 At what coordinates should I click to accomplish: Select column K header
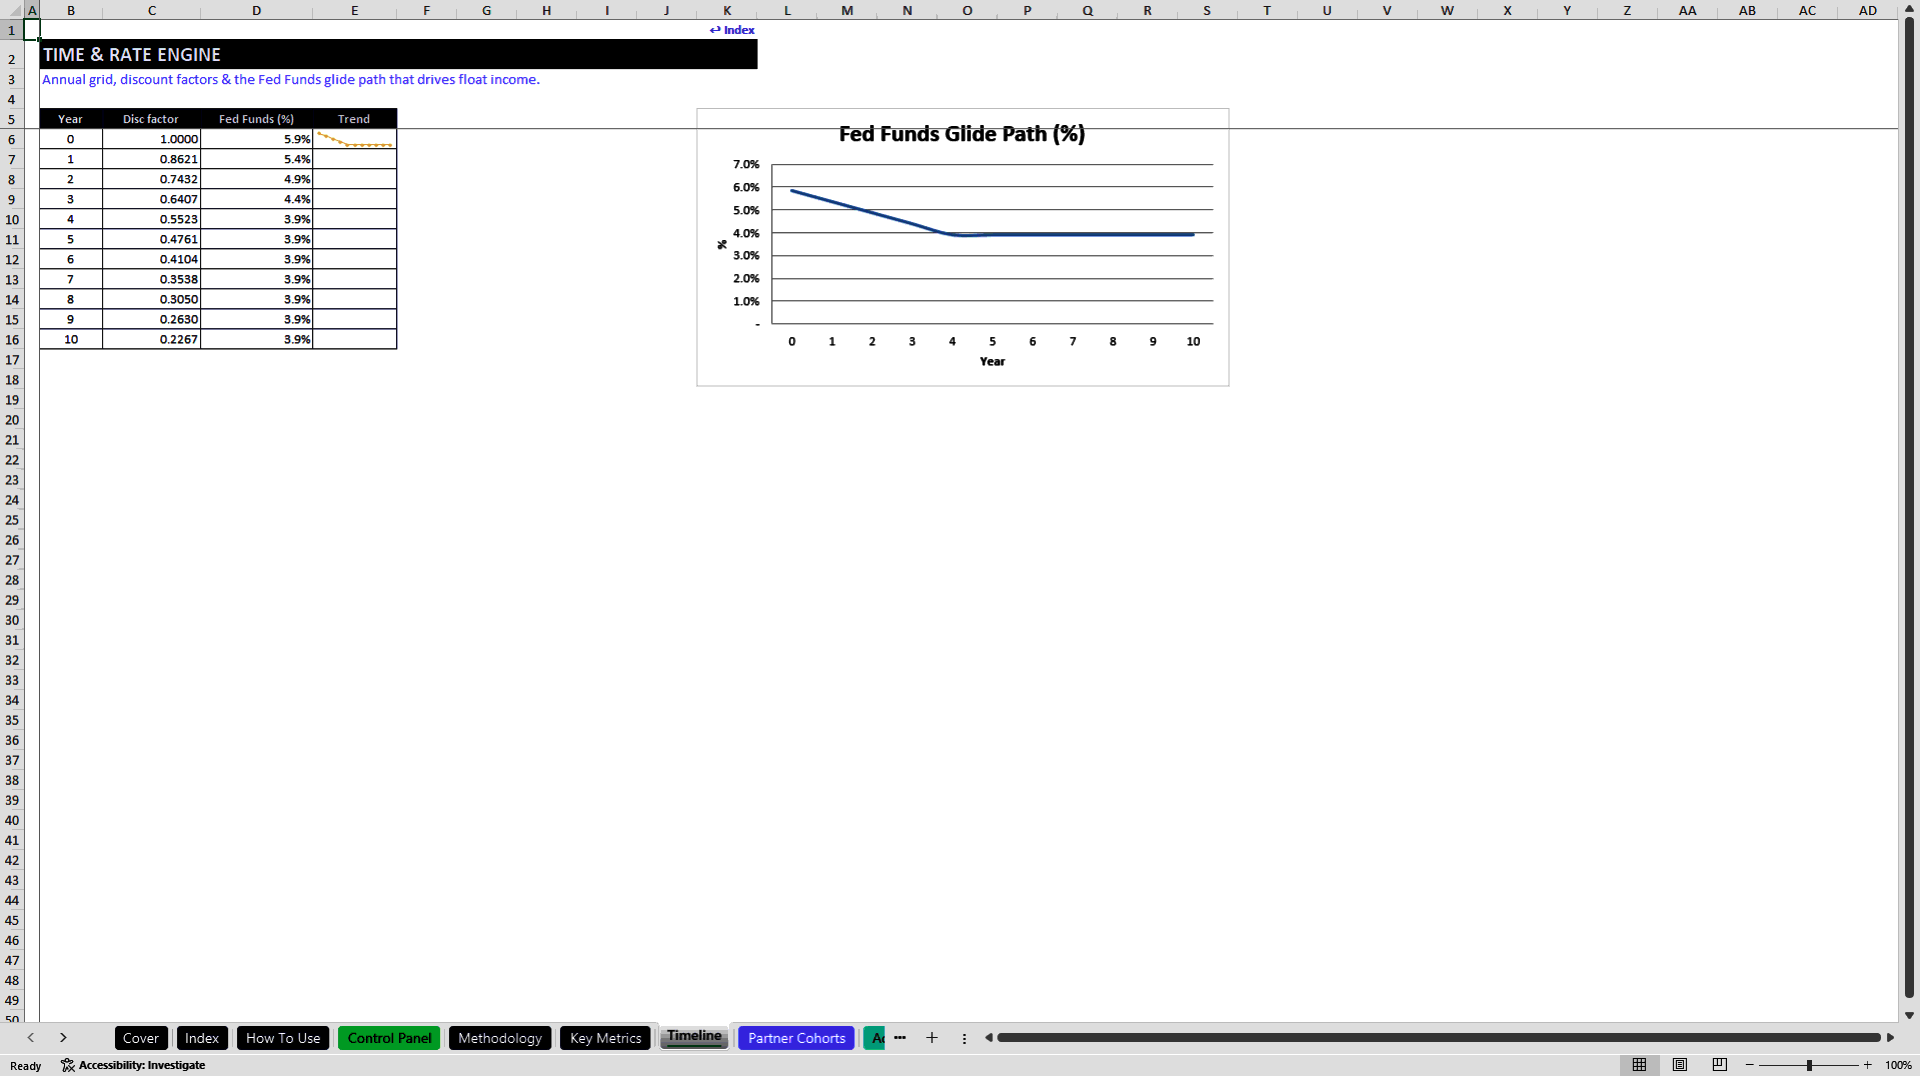tap(727, 10)
